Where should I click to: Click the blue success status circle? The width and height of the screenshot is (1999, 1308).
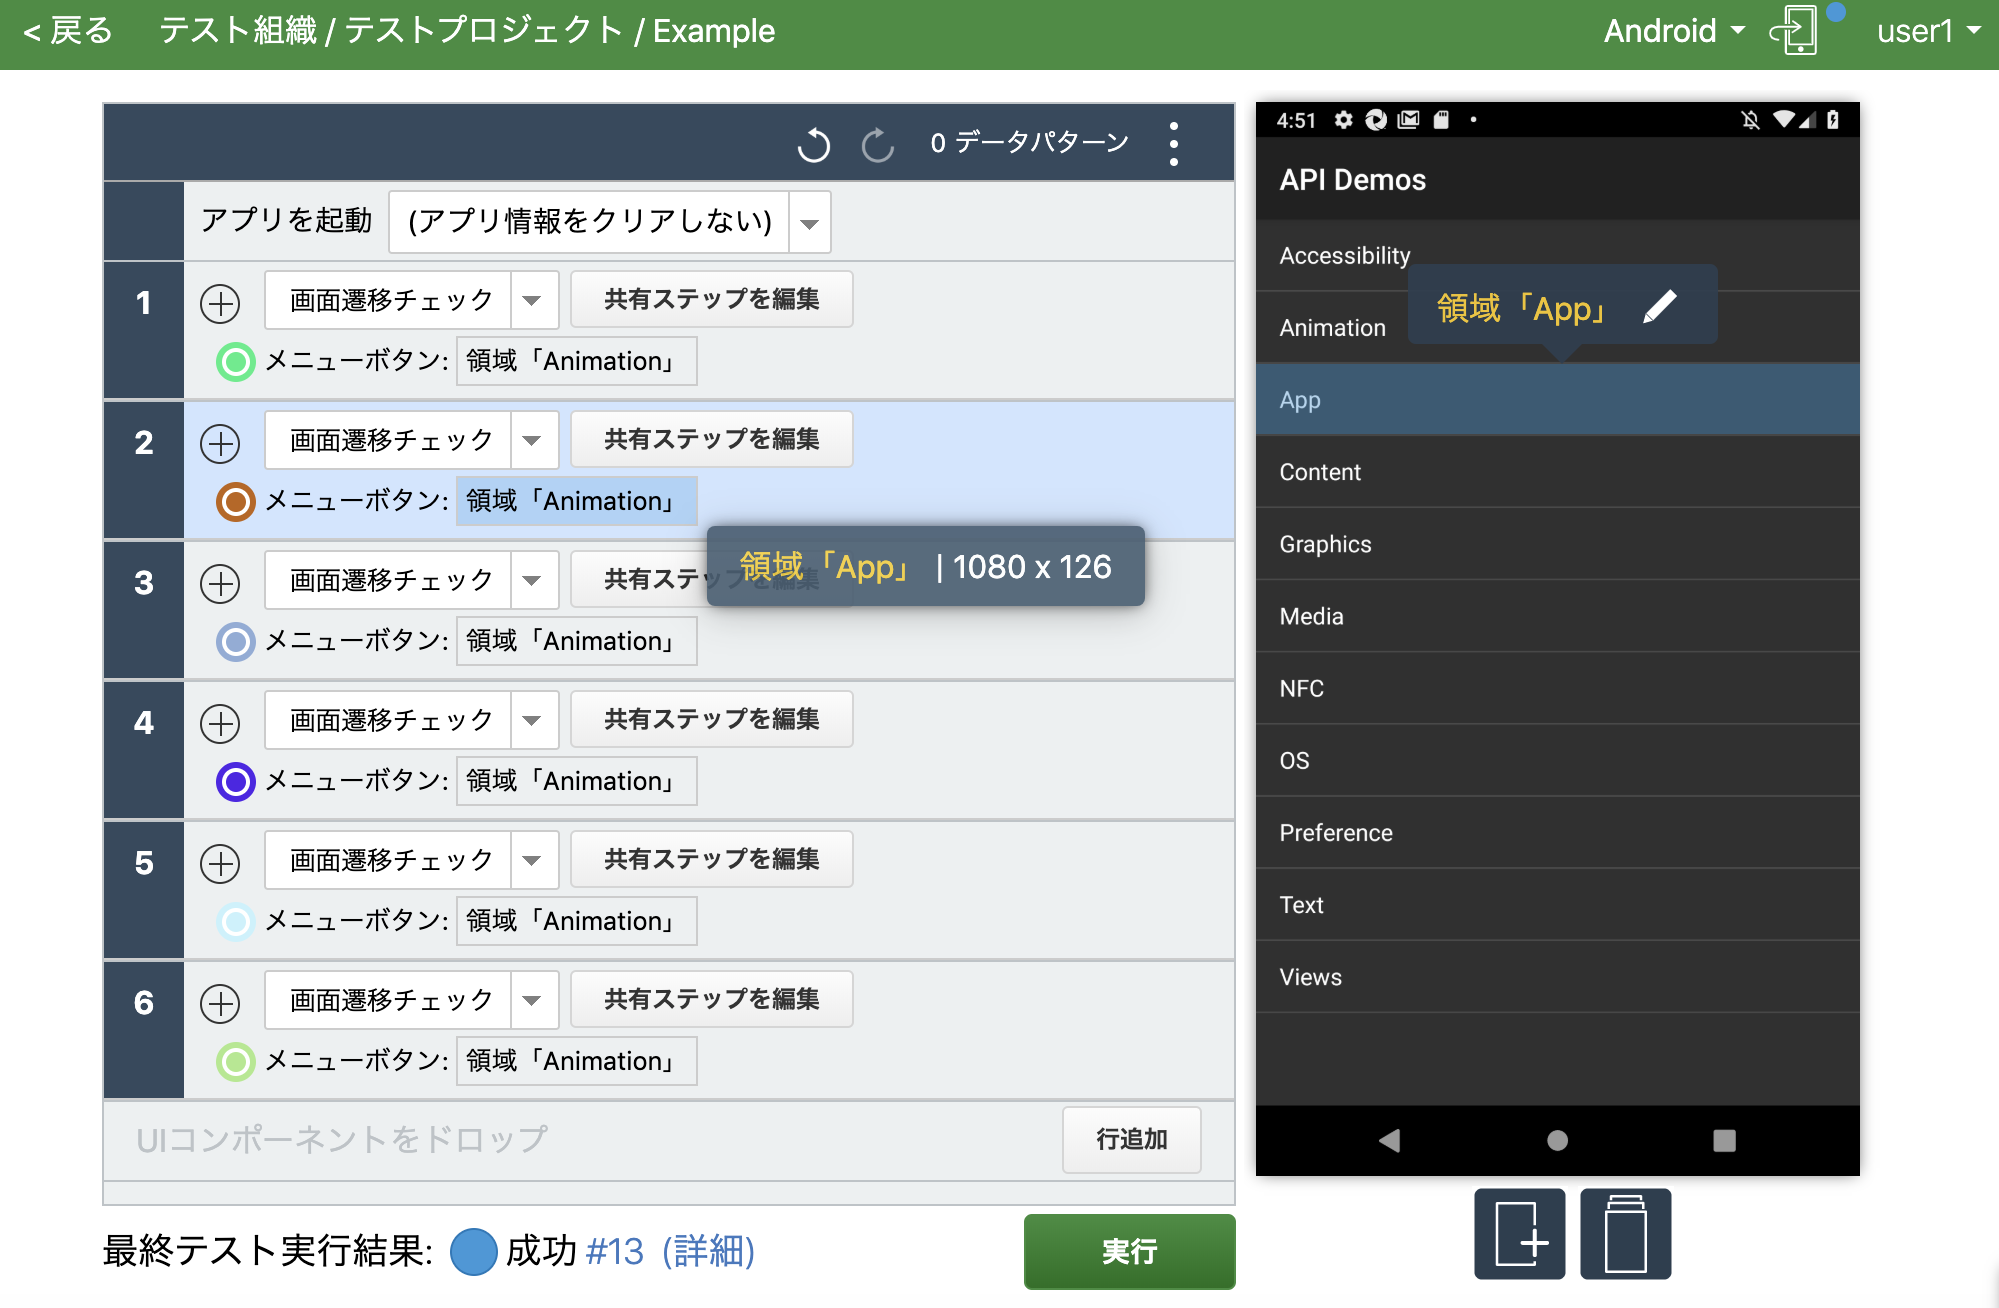474,1252
